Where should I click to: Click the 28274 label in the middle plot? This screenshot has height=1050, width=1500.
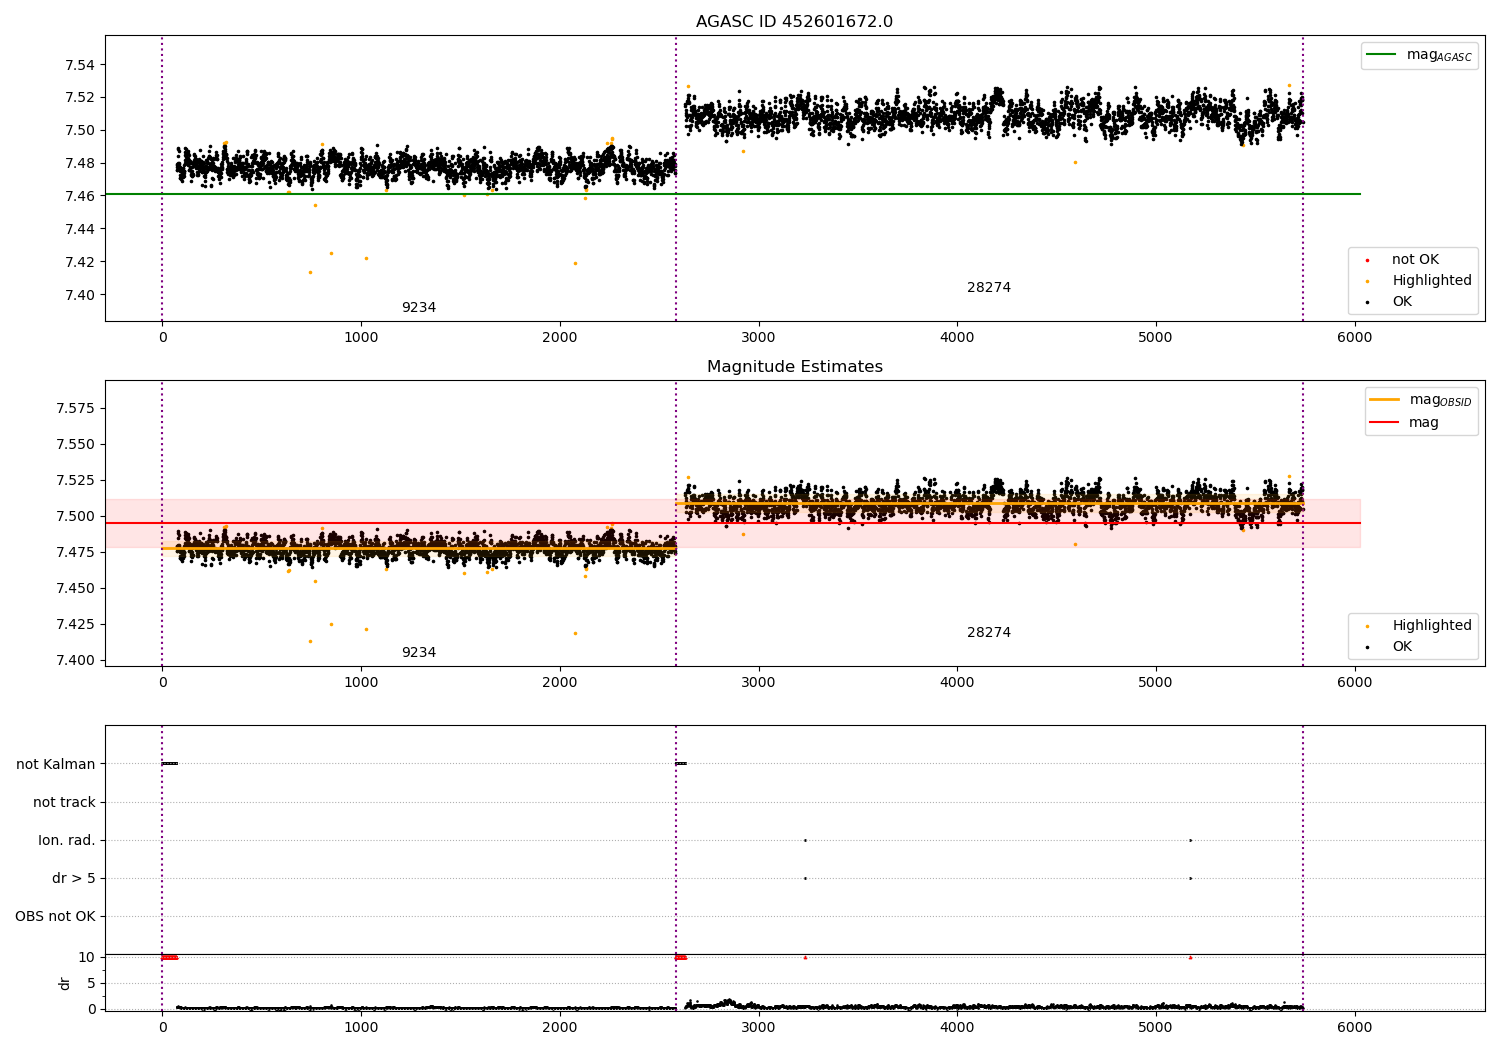coord(989,633)
